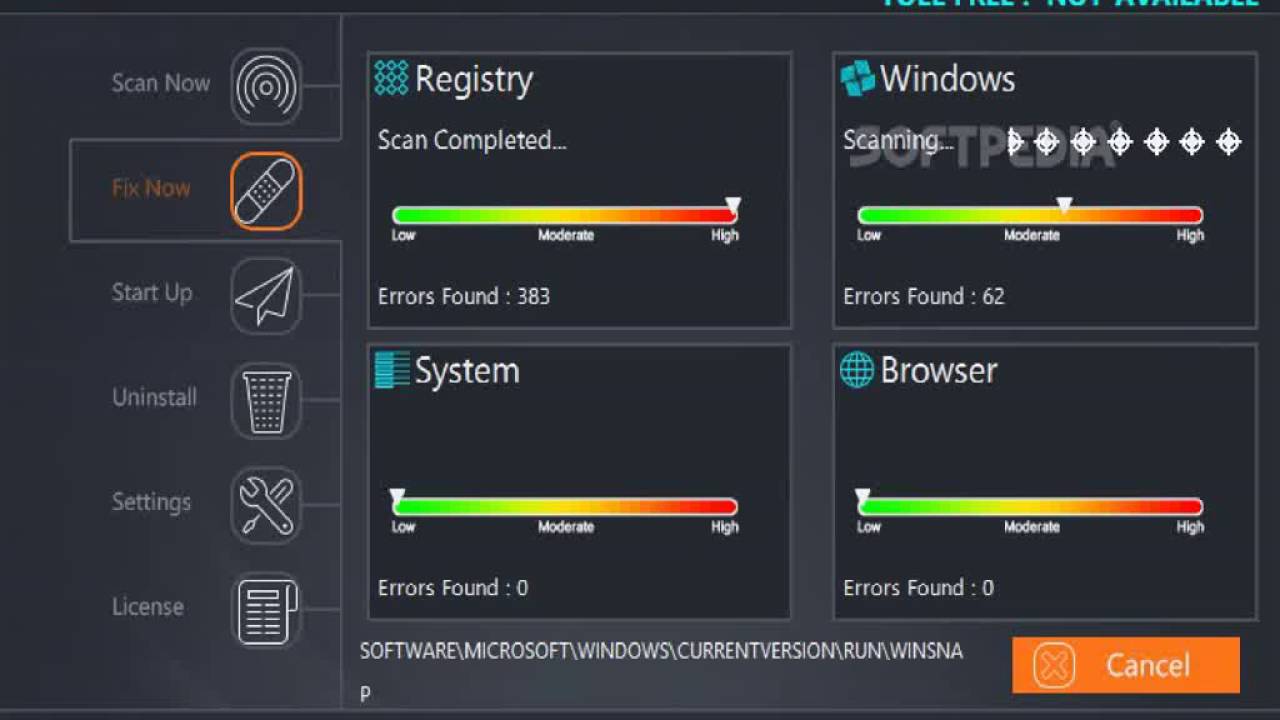
Task: Click the Browser meter pointer at Low
Action: 863,496
